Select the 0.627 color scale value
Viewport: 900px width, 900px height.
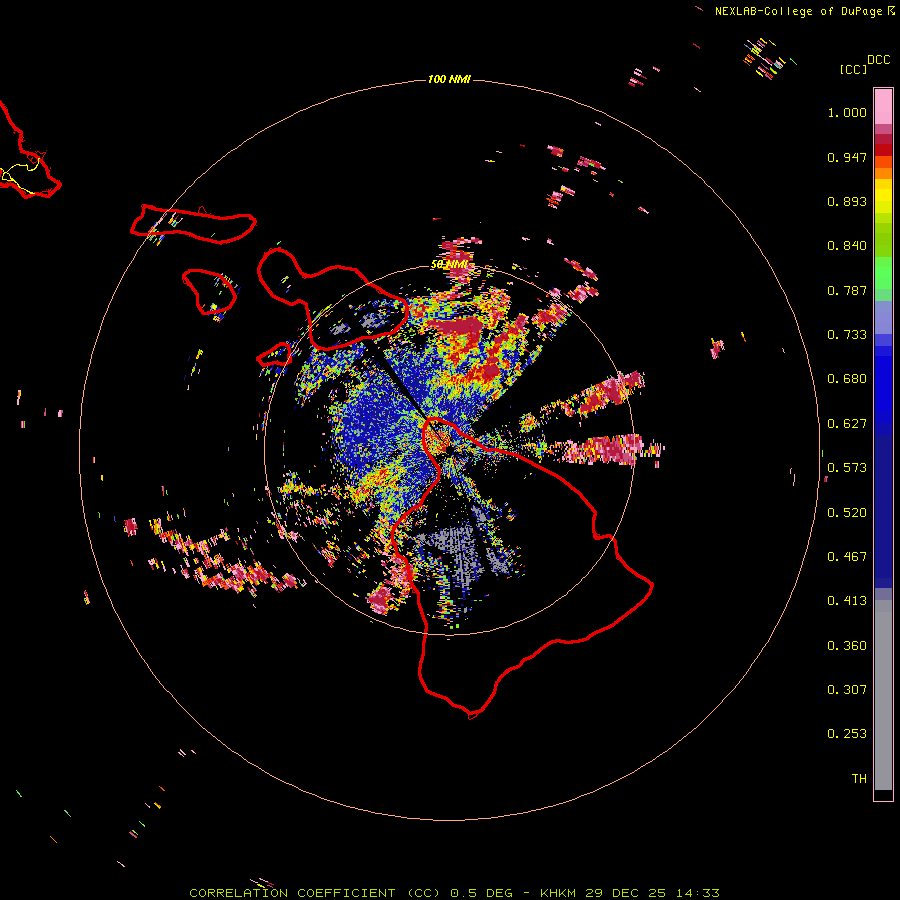[x=847, y=424]
